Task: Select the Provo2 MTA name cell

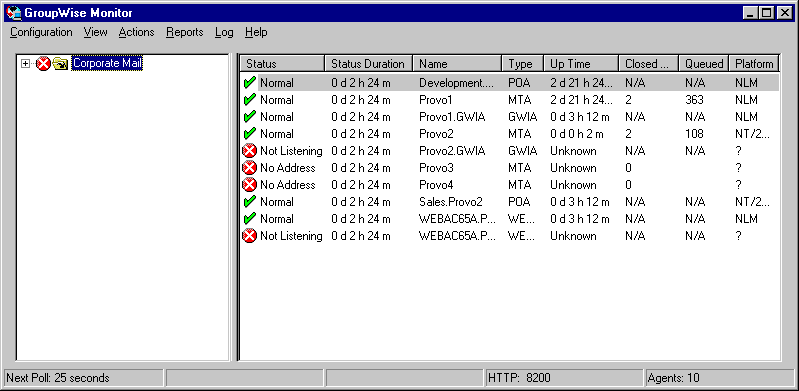Action: pyautogui.click(x=436, y=134)
